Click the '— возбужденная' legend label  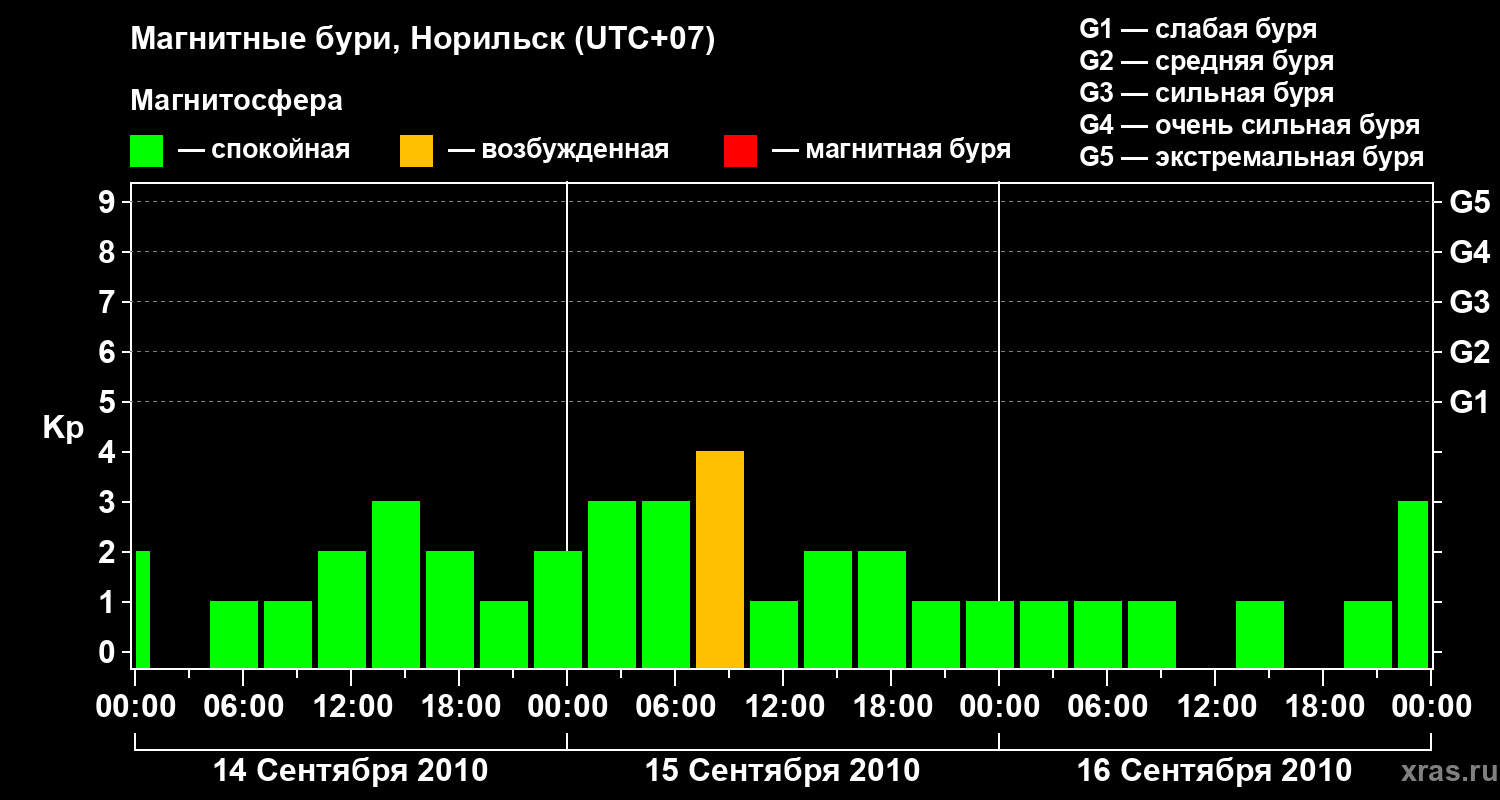(x=558, y=150)
